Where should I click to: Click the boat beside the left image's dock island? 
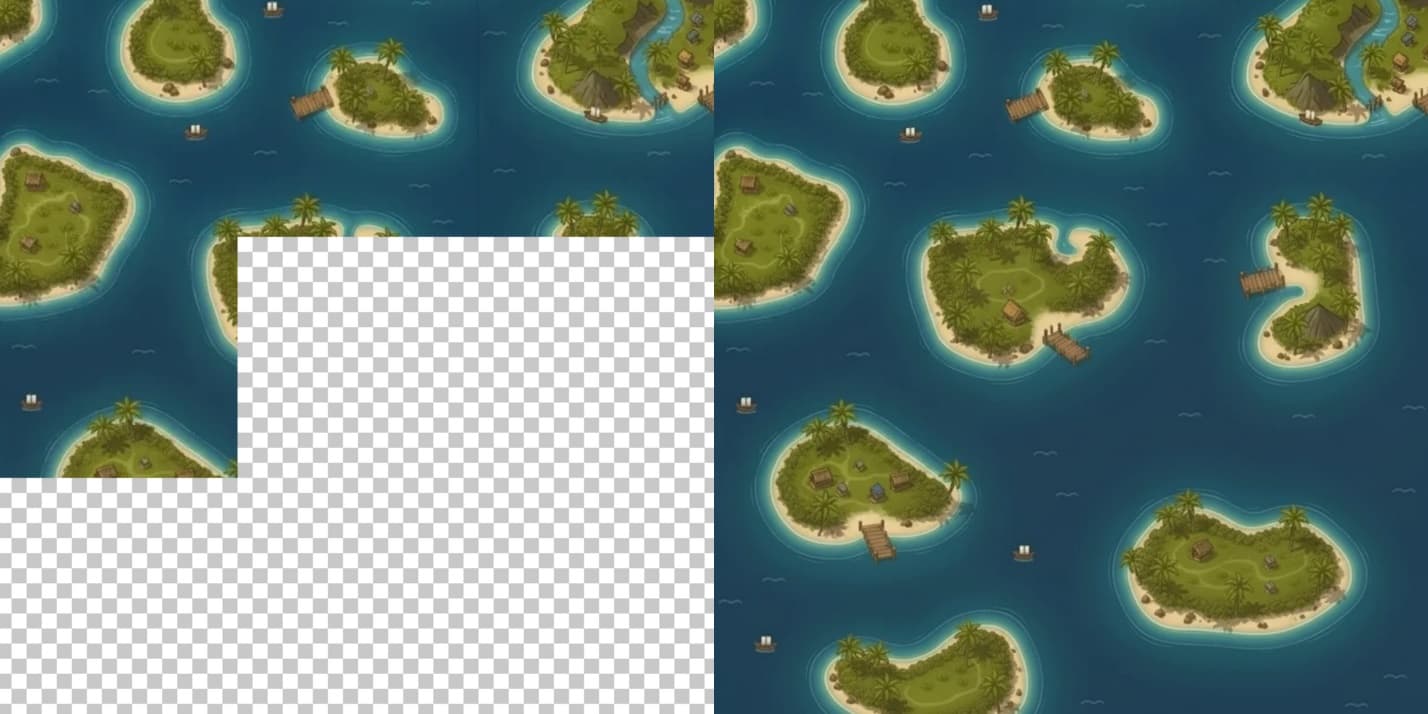click(196, 131)
